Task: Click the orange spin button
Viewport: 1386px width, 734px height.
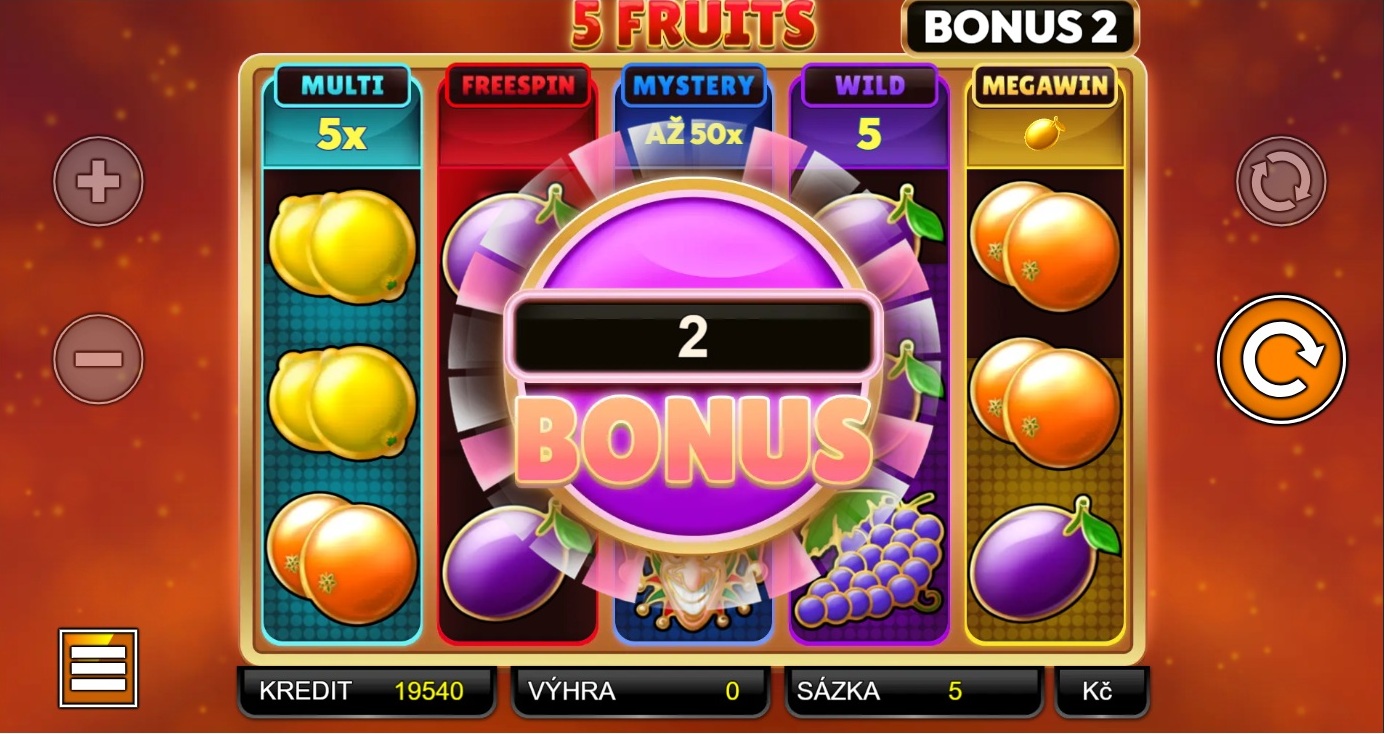Action: click(1281, 360)
